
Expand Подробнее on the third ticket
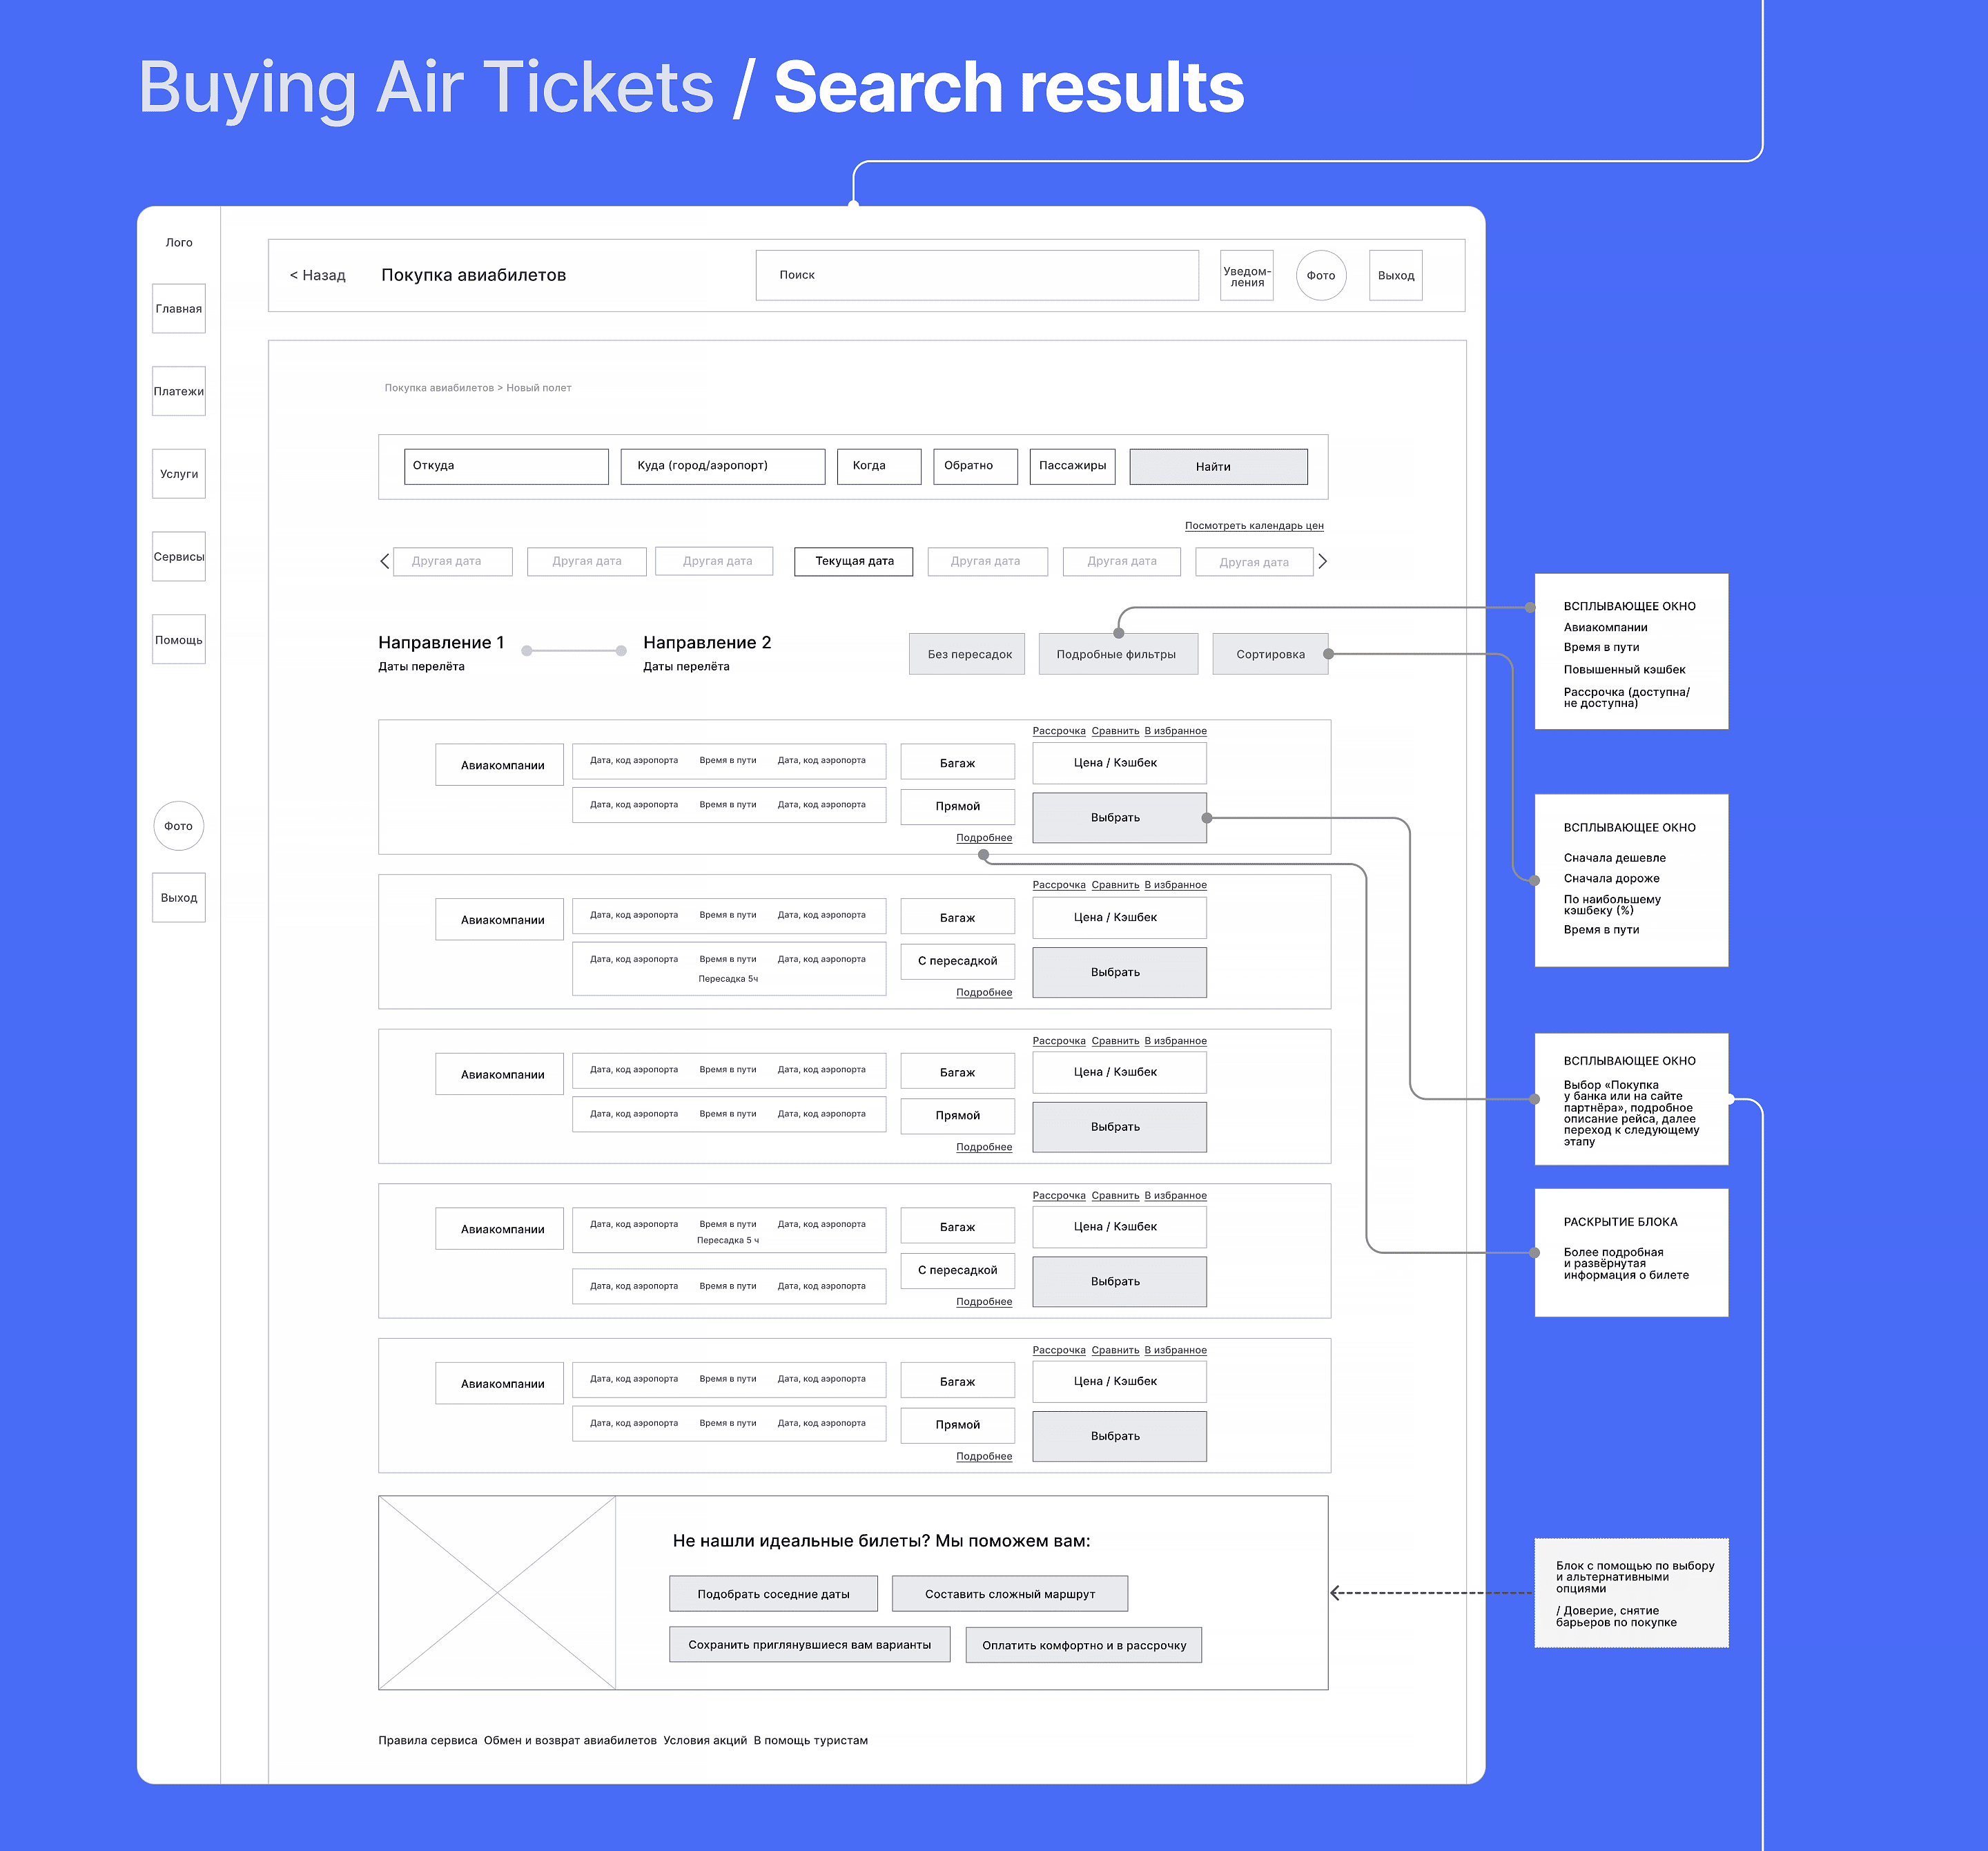984,1147
